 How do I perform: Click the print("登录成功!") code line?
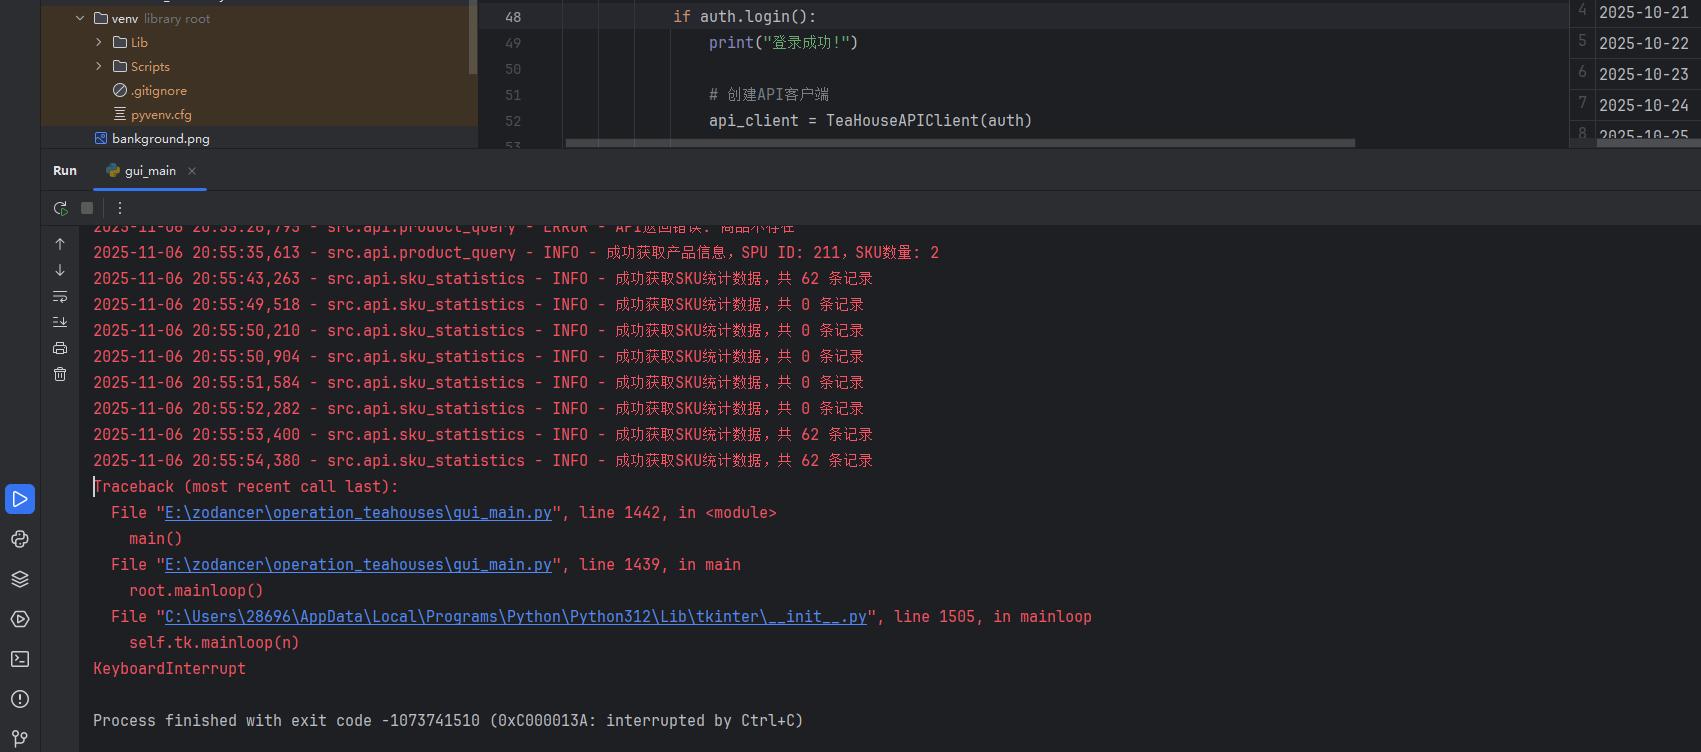point(783,43)
